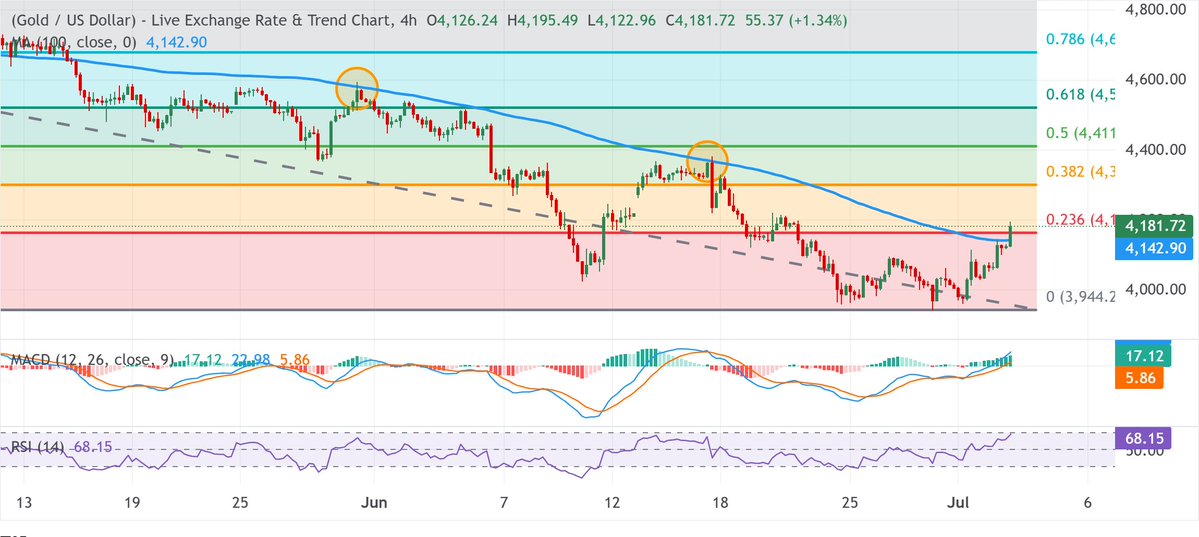Click the 0.236 Fibonacci level label
The width and height of the screenshot is (1199, 537).
pos(1081,220)
